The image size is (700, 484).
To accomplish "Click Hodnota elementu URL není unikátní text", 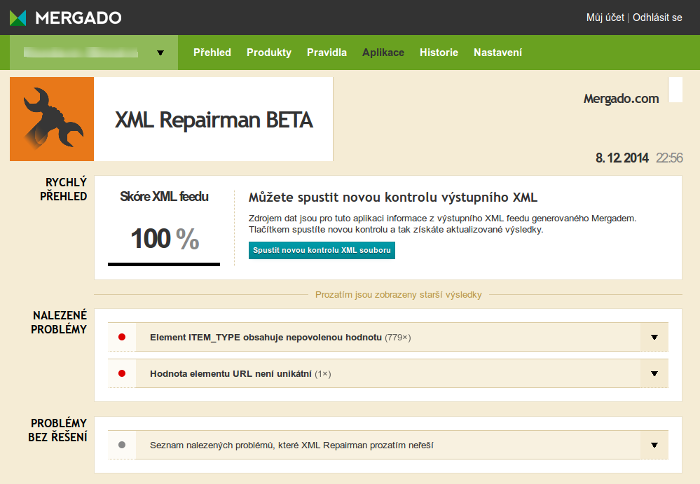I will tap(230, 374).
